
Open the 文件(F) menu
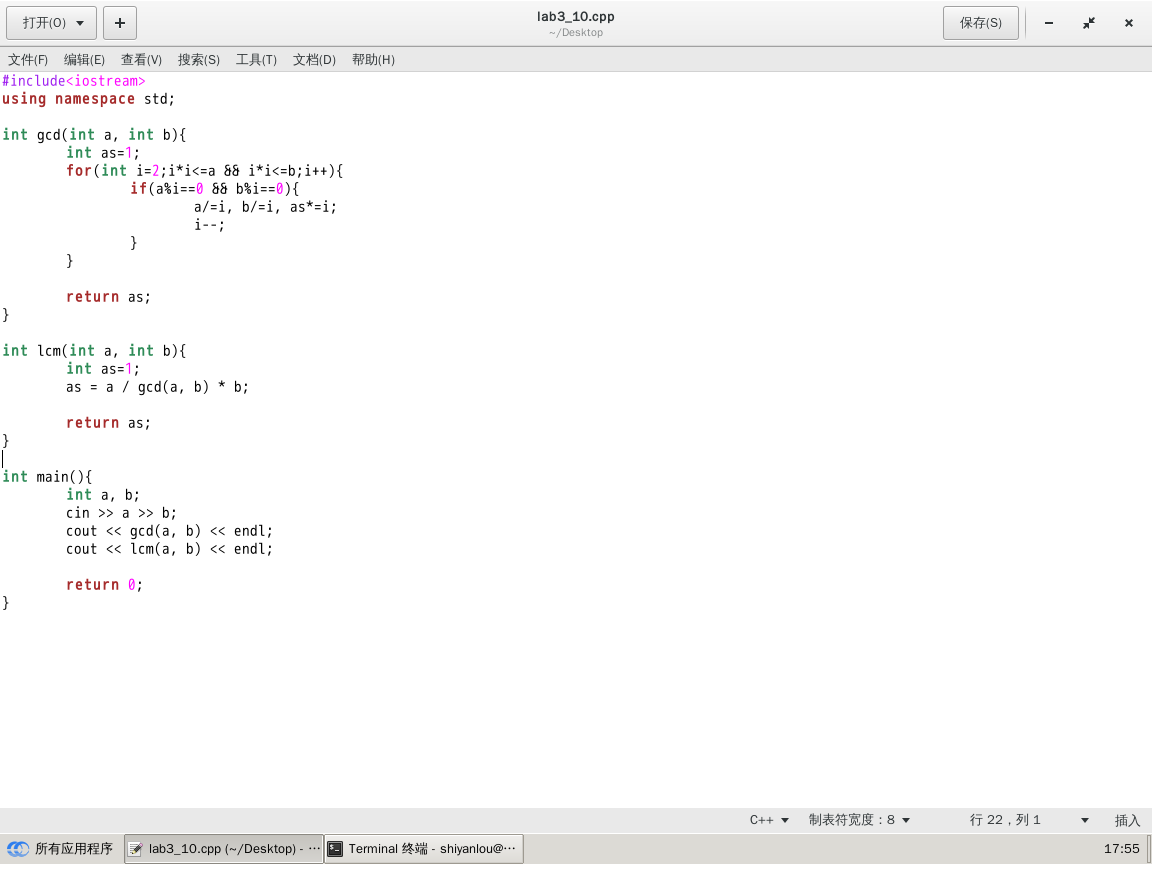[x=27, y=59]
